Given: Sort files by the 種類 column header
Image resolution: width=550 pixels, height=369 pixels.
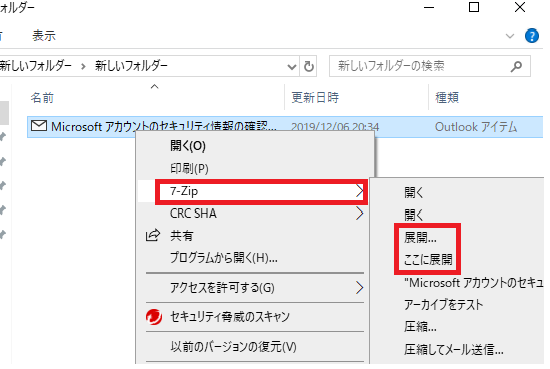Looking at the screenshot, I should tap(447, 97).
